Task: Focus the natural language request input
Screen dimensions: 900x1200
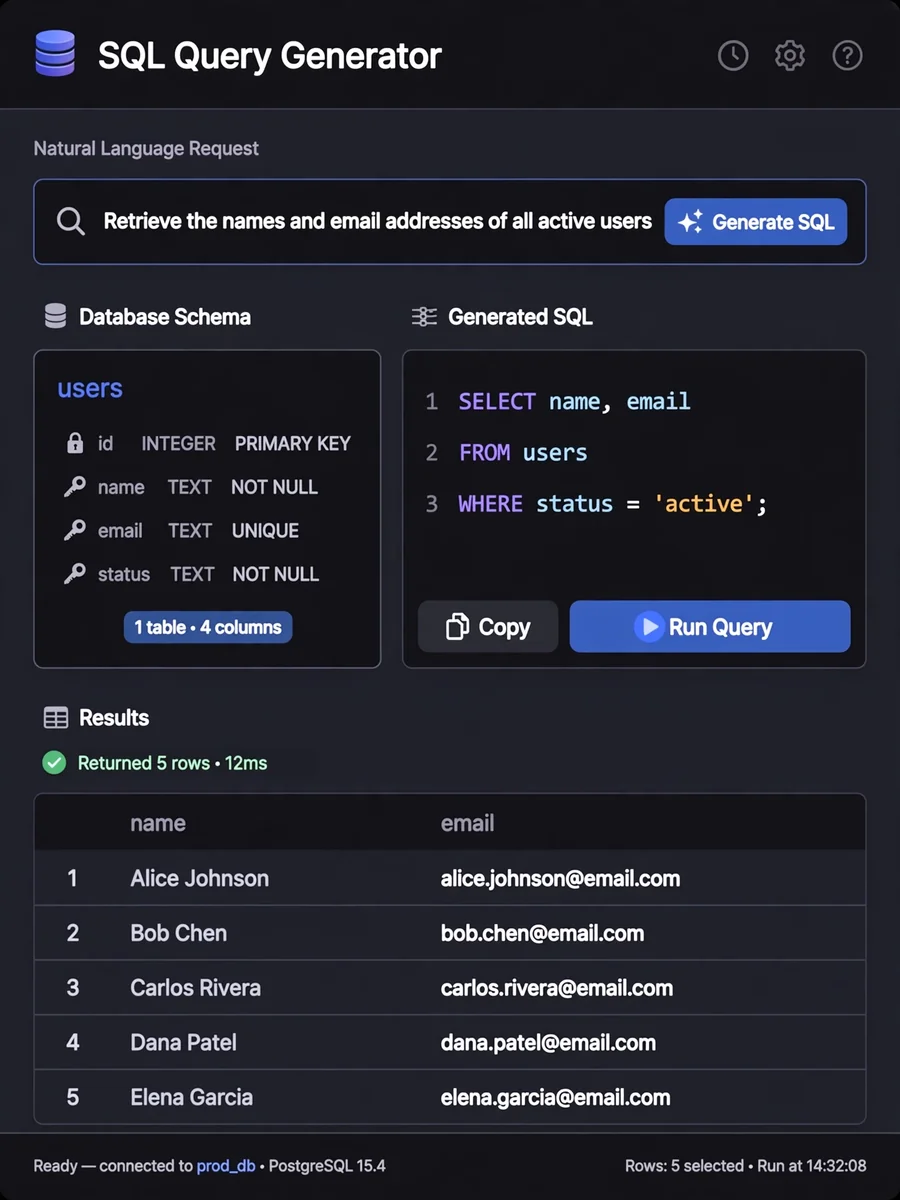Action: [378, 222]
